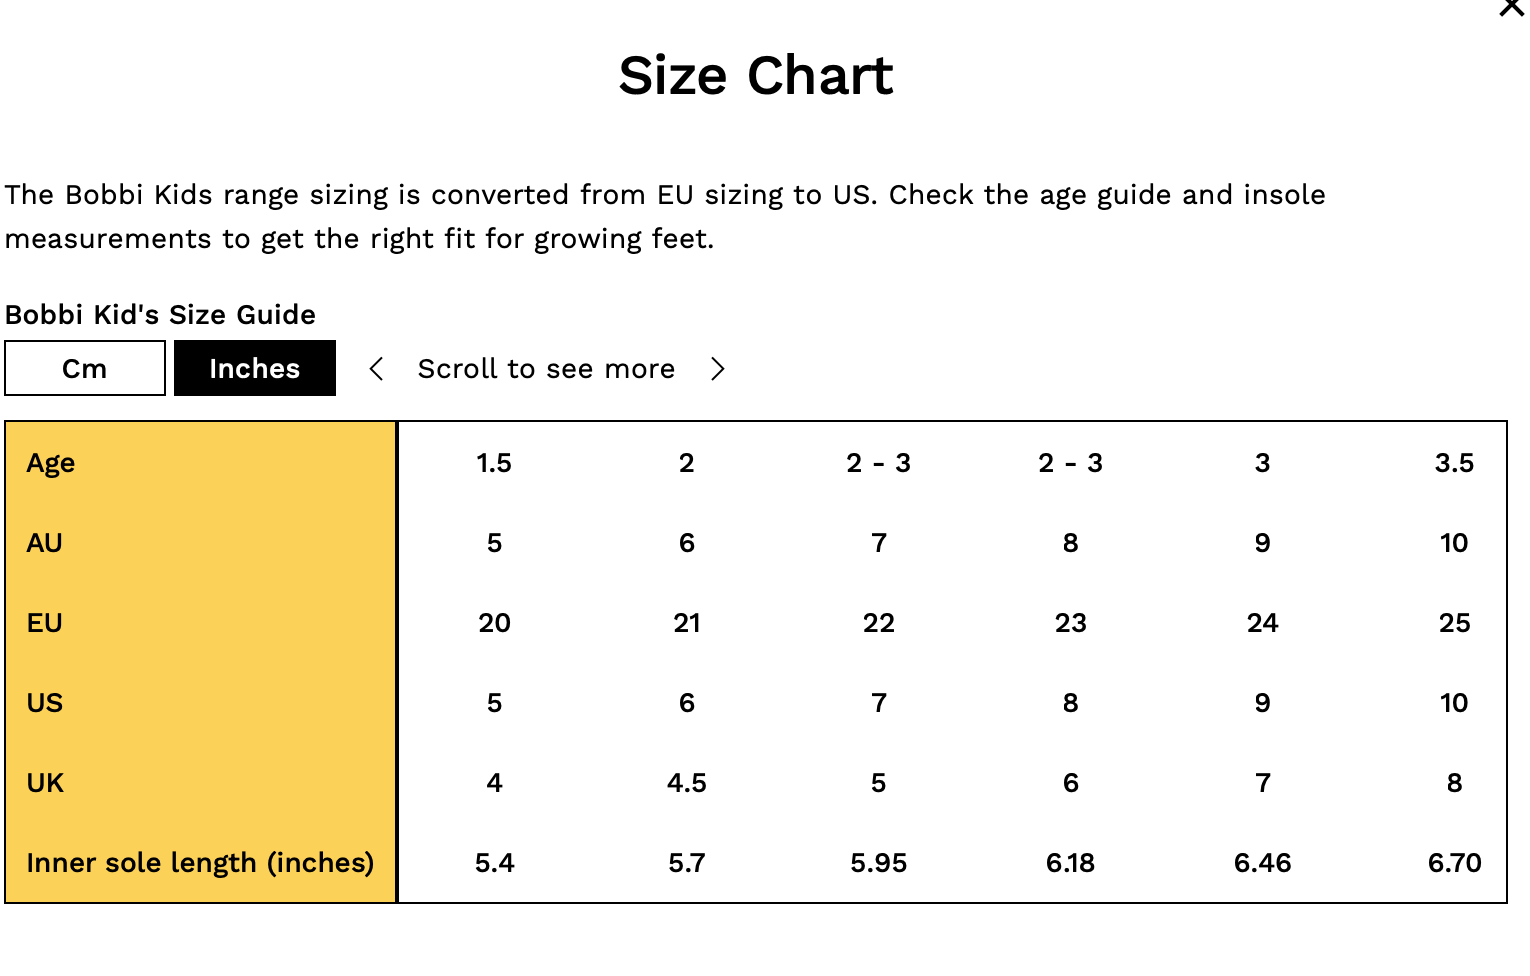Select the Inner sole length row header
1530x976 pixels.
(200, 863)
